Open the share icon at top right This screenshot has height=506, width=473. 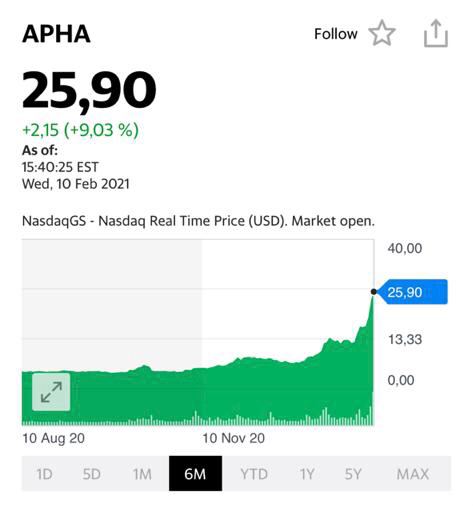436,33
